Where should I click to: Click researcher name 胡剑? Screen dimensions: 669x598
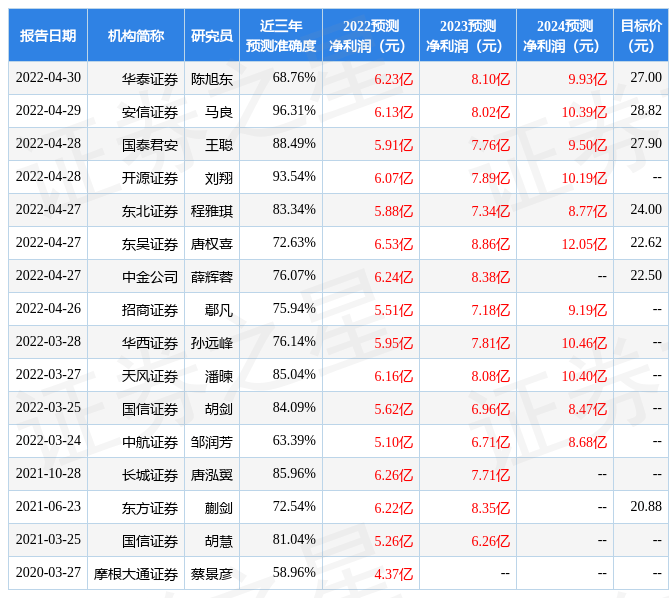point(219,409)
